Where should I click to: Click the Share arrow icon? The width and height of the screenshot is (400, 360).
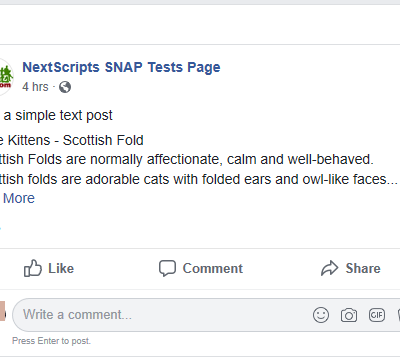coord(329,268)
